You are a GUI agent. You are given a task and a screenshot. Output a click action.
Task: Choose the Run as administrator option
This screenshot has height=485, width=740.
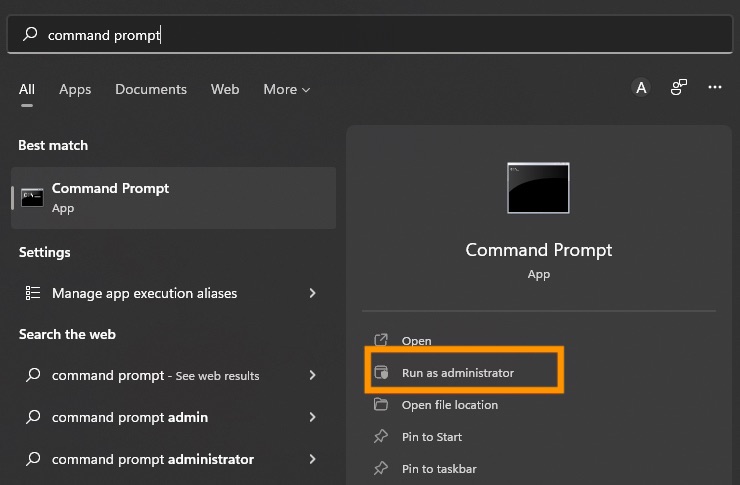pos(458,373)
